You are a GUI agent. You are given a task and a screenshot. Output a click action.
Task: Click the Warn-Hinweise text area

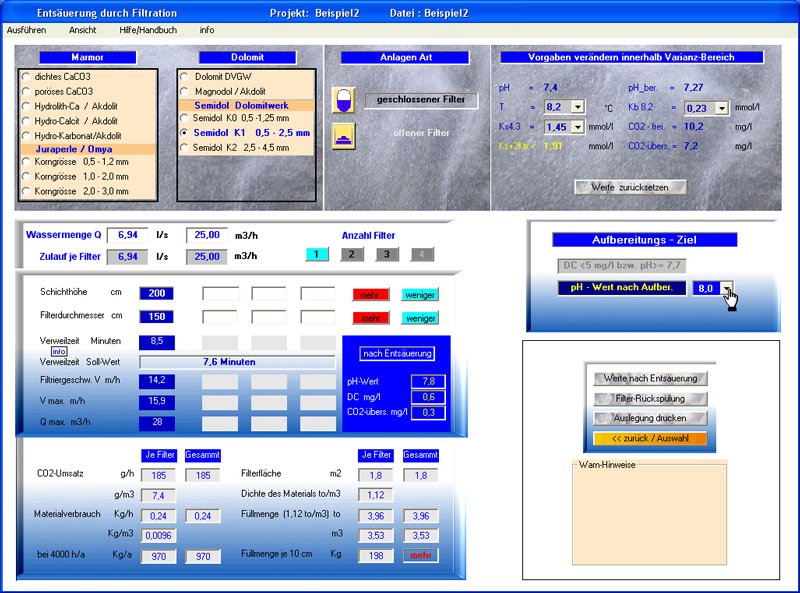[x=649, y=513]
